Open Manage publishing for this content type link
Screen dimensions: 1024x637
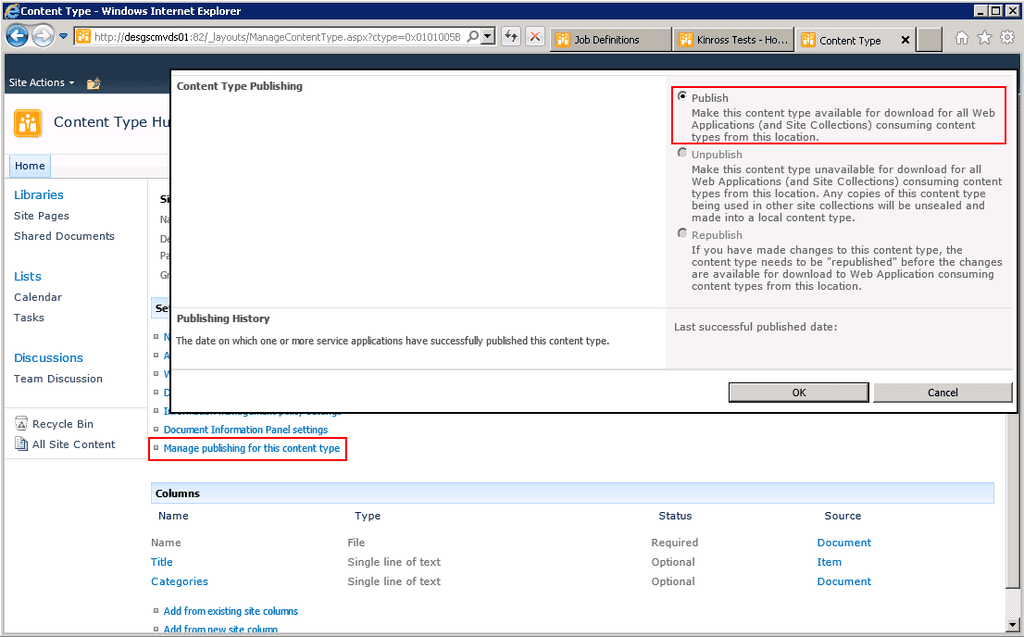coord(251,449)
